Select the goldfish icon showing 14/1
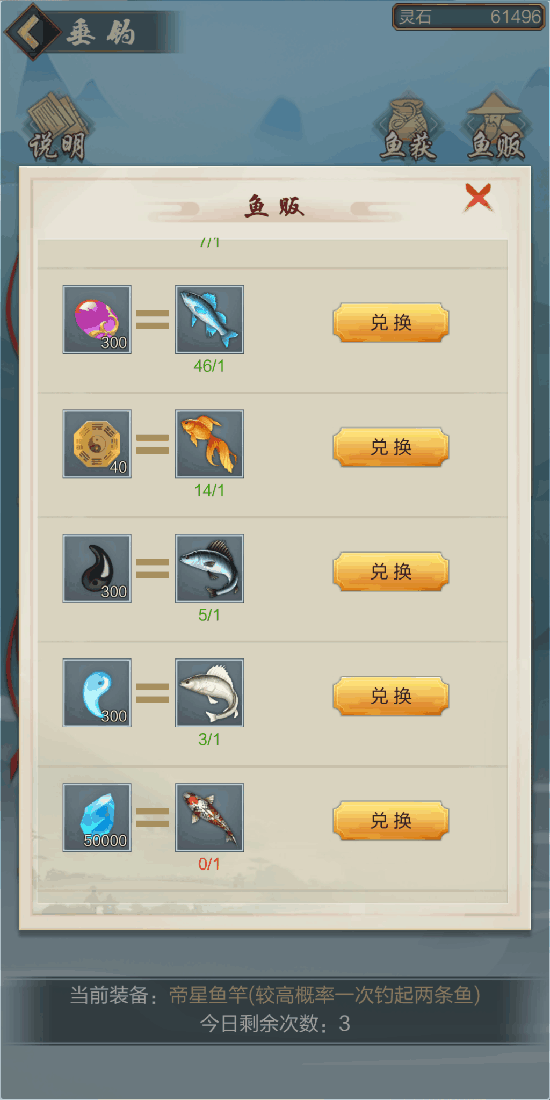Screen dimensions: 550x1100 click(x=209, y=444)
